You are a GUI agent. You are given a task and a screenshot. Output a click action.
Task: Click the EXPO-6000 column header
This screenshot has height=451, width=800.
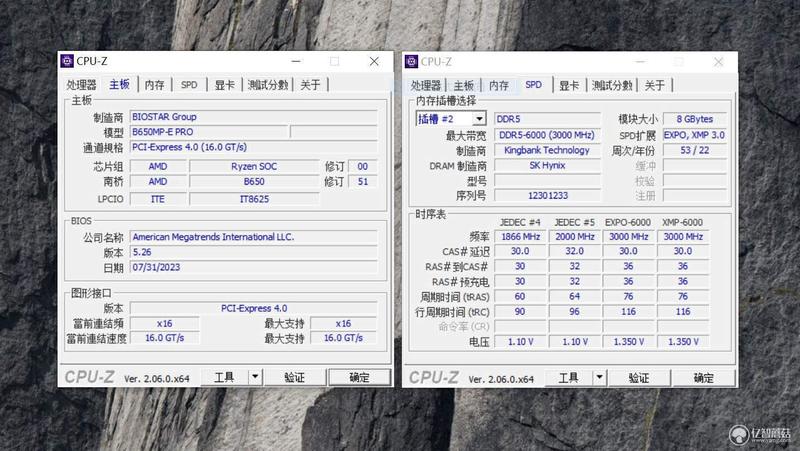point(628,222)
